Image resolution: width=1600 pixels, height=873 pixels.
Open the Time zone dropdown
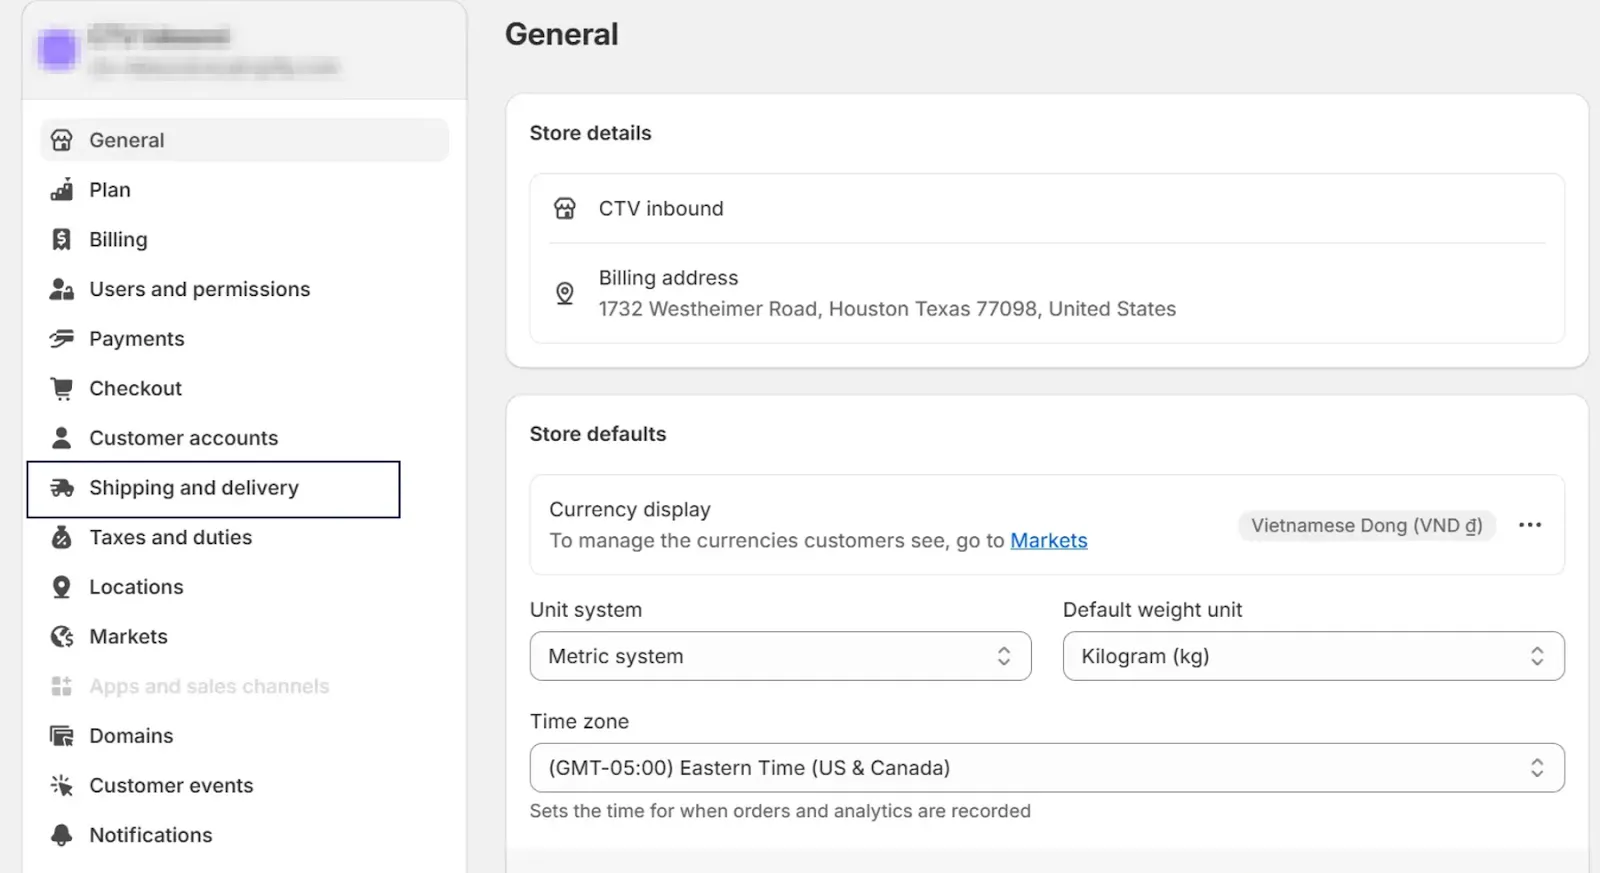coord(1047,768)
